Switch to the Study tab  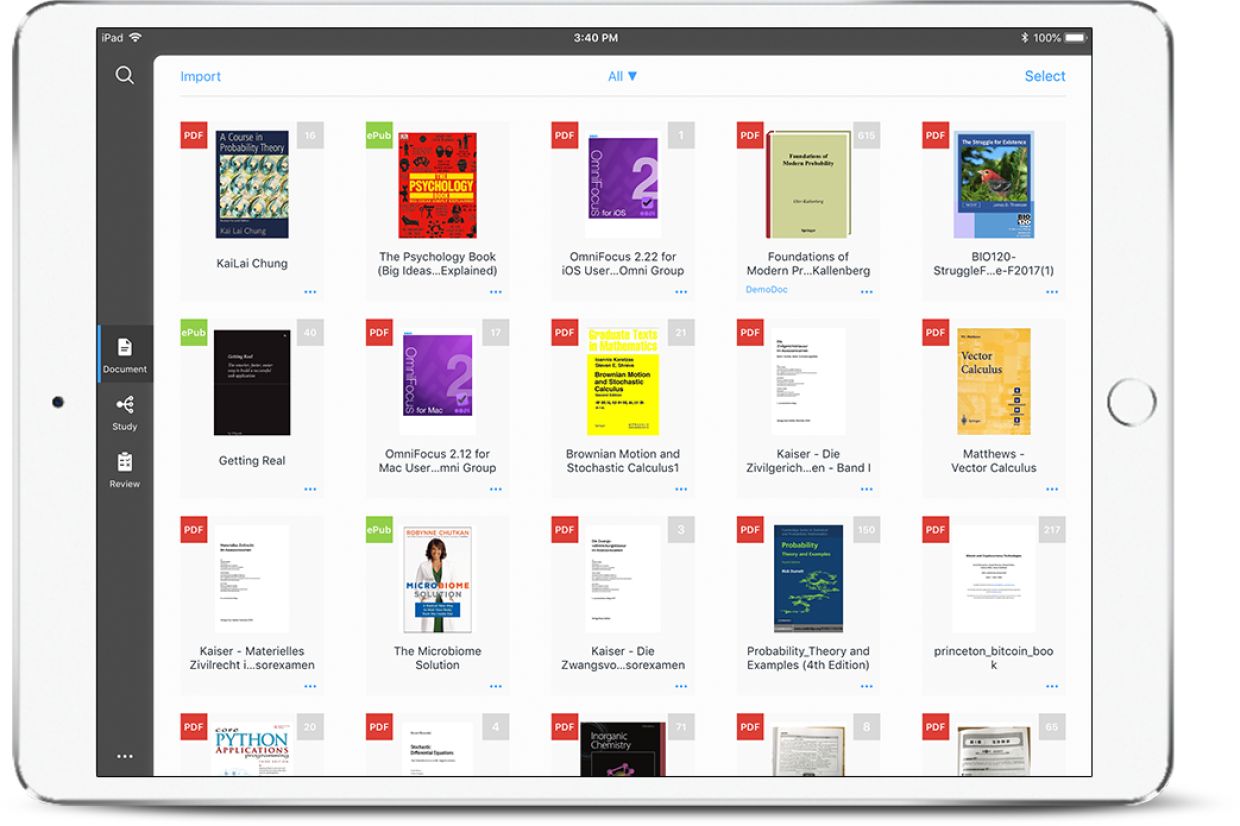click(124, 412)
